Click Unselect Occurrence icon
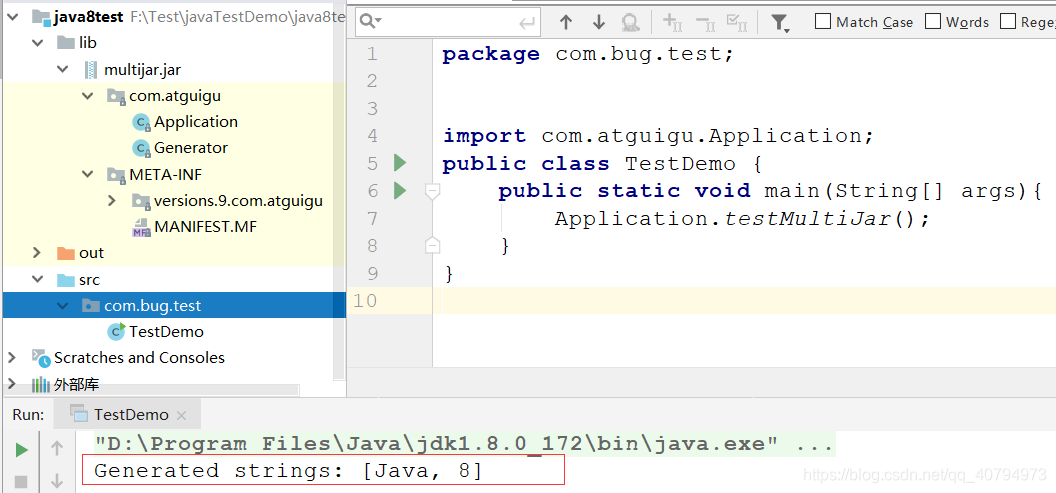Image resolution: width=1056 pixels, height=493 pixels. (x=705, y=22)
